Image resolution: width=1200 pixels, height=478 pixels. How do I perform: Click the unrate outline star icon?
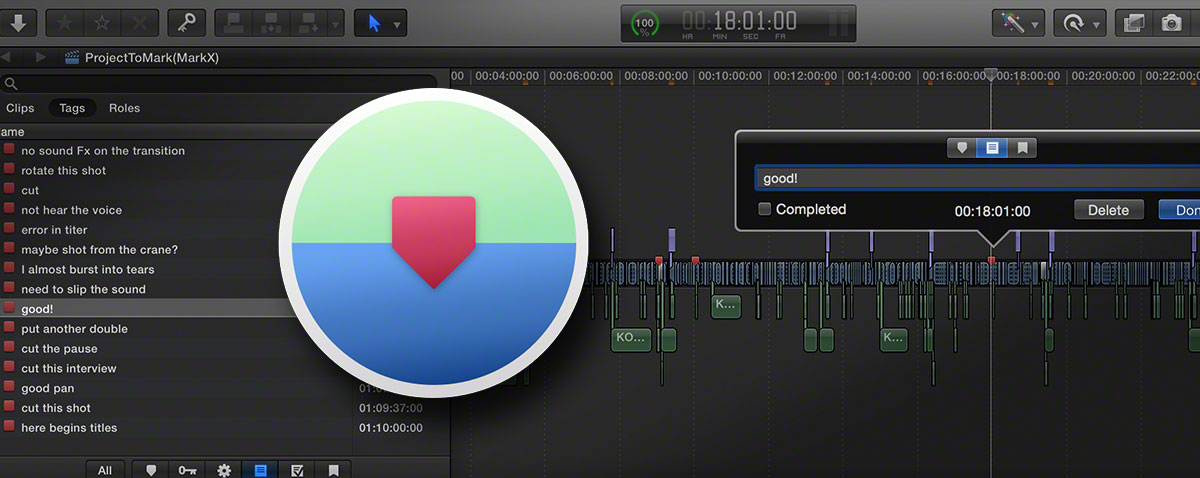(x=104, y=22)
